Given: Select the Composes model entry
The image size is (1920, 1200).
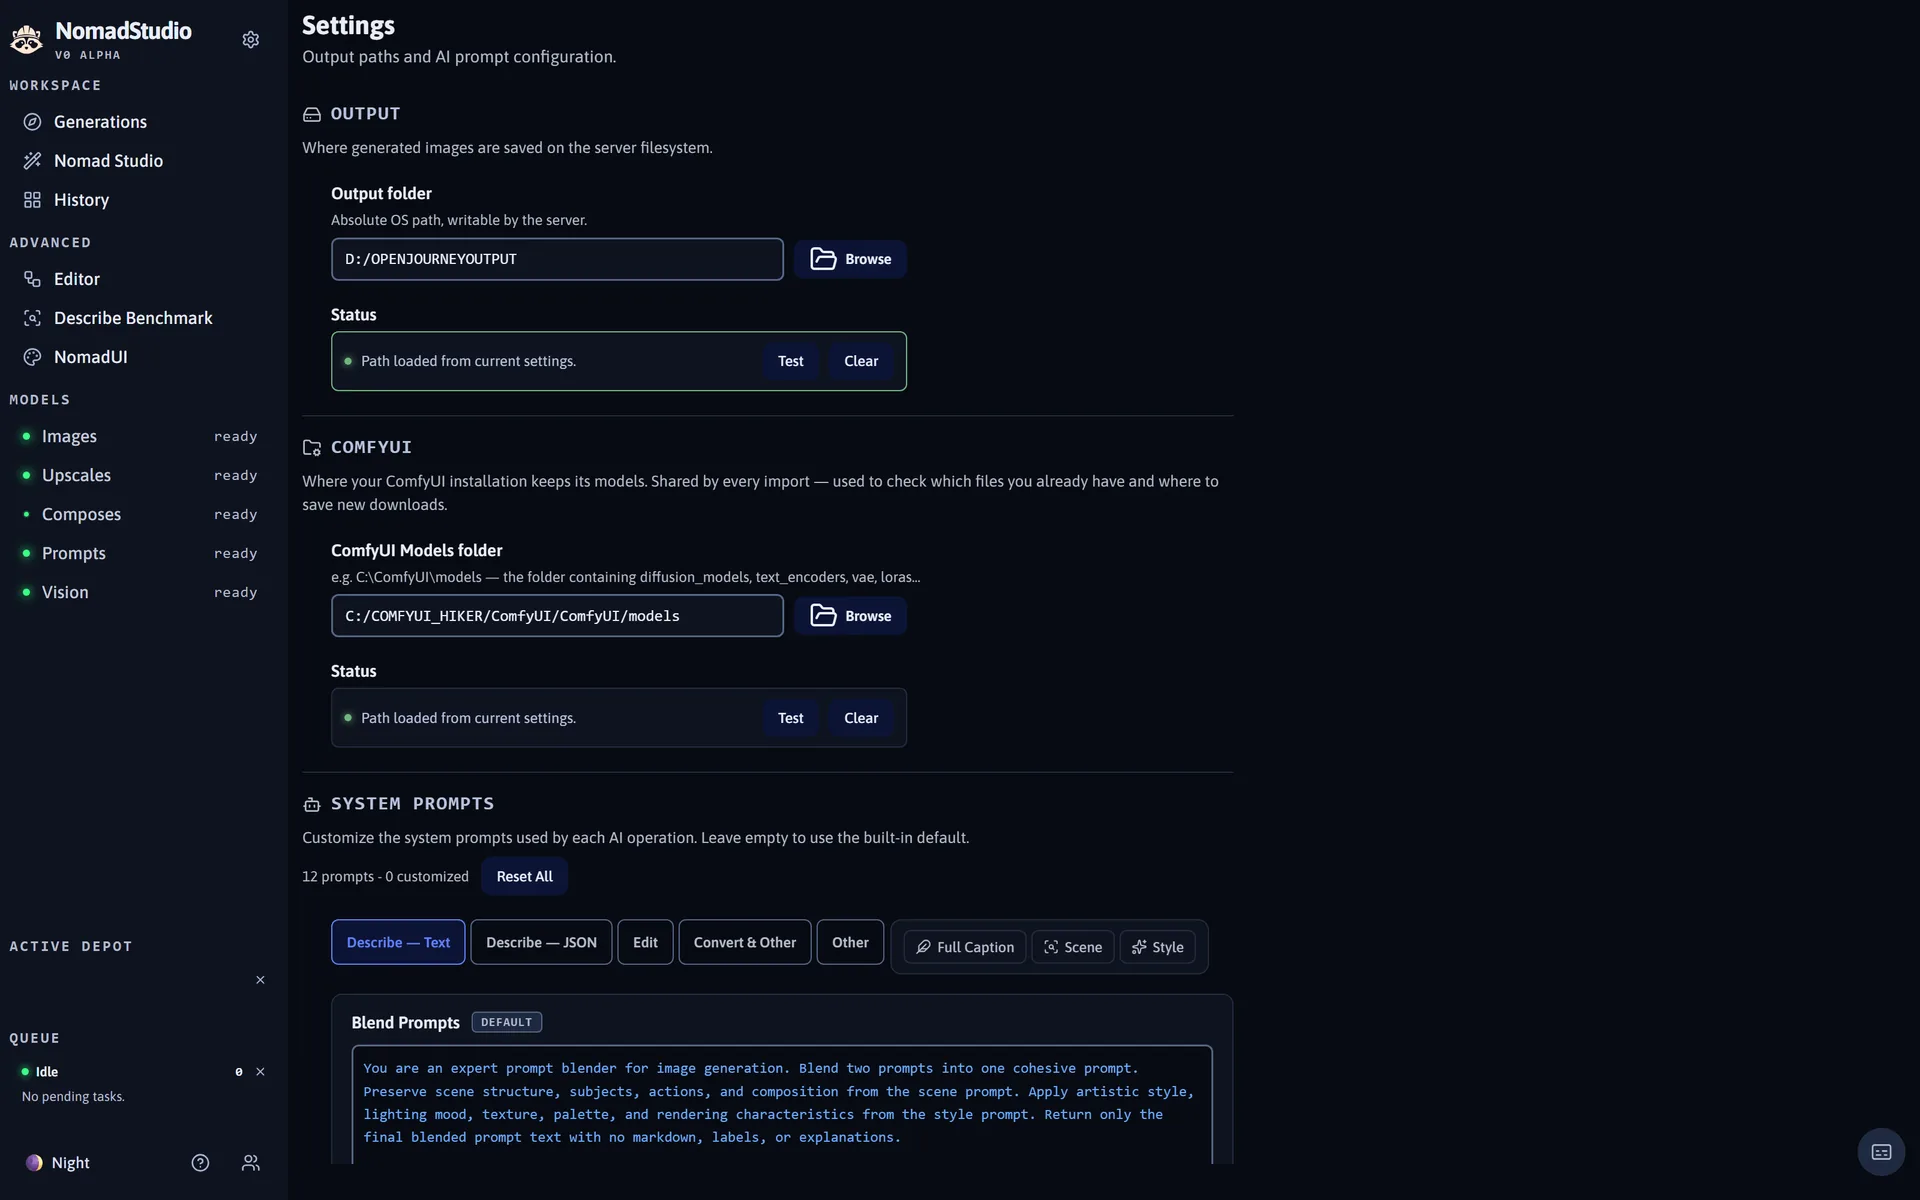Looking at the screenshot, I should coord(139,515).
